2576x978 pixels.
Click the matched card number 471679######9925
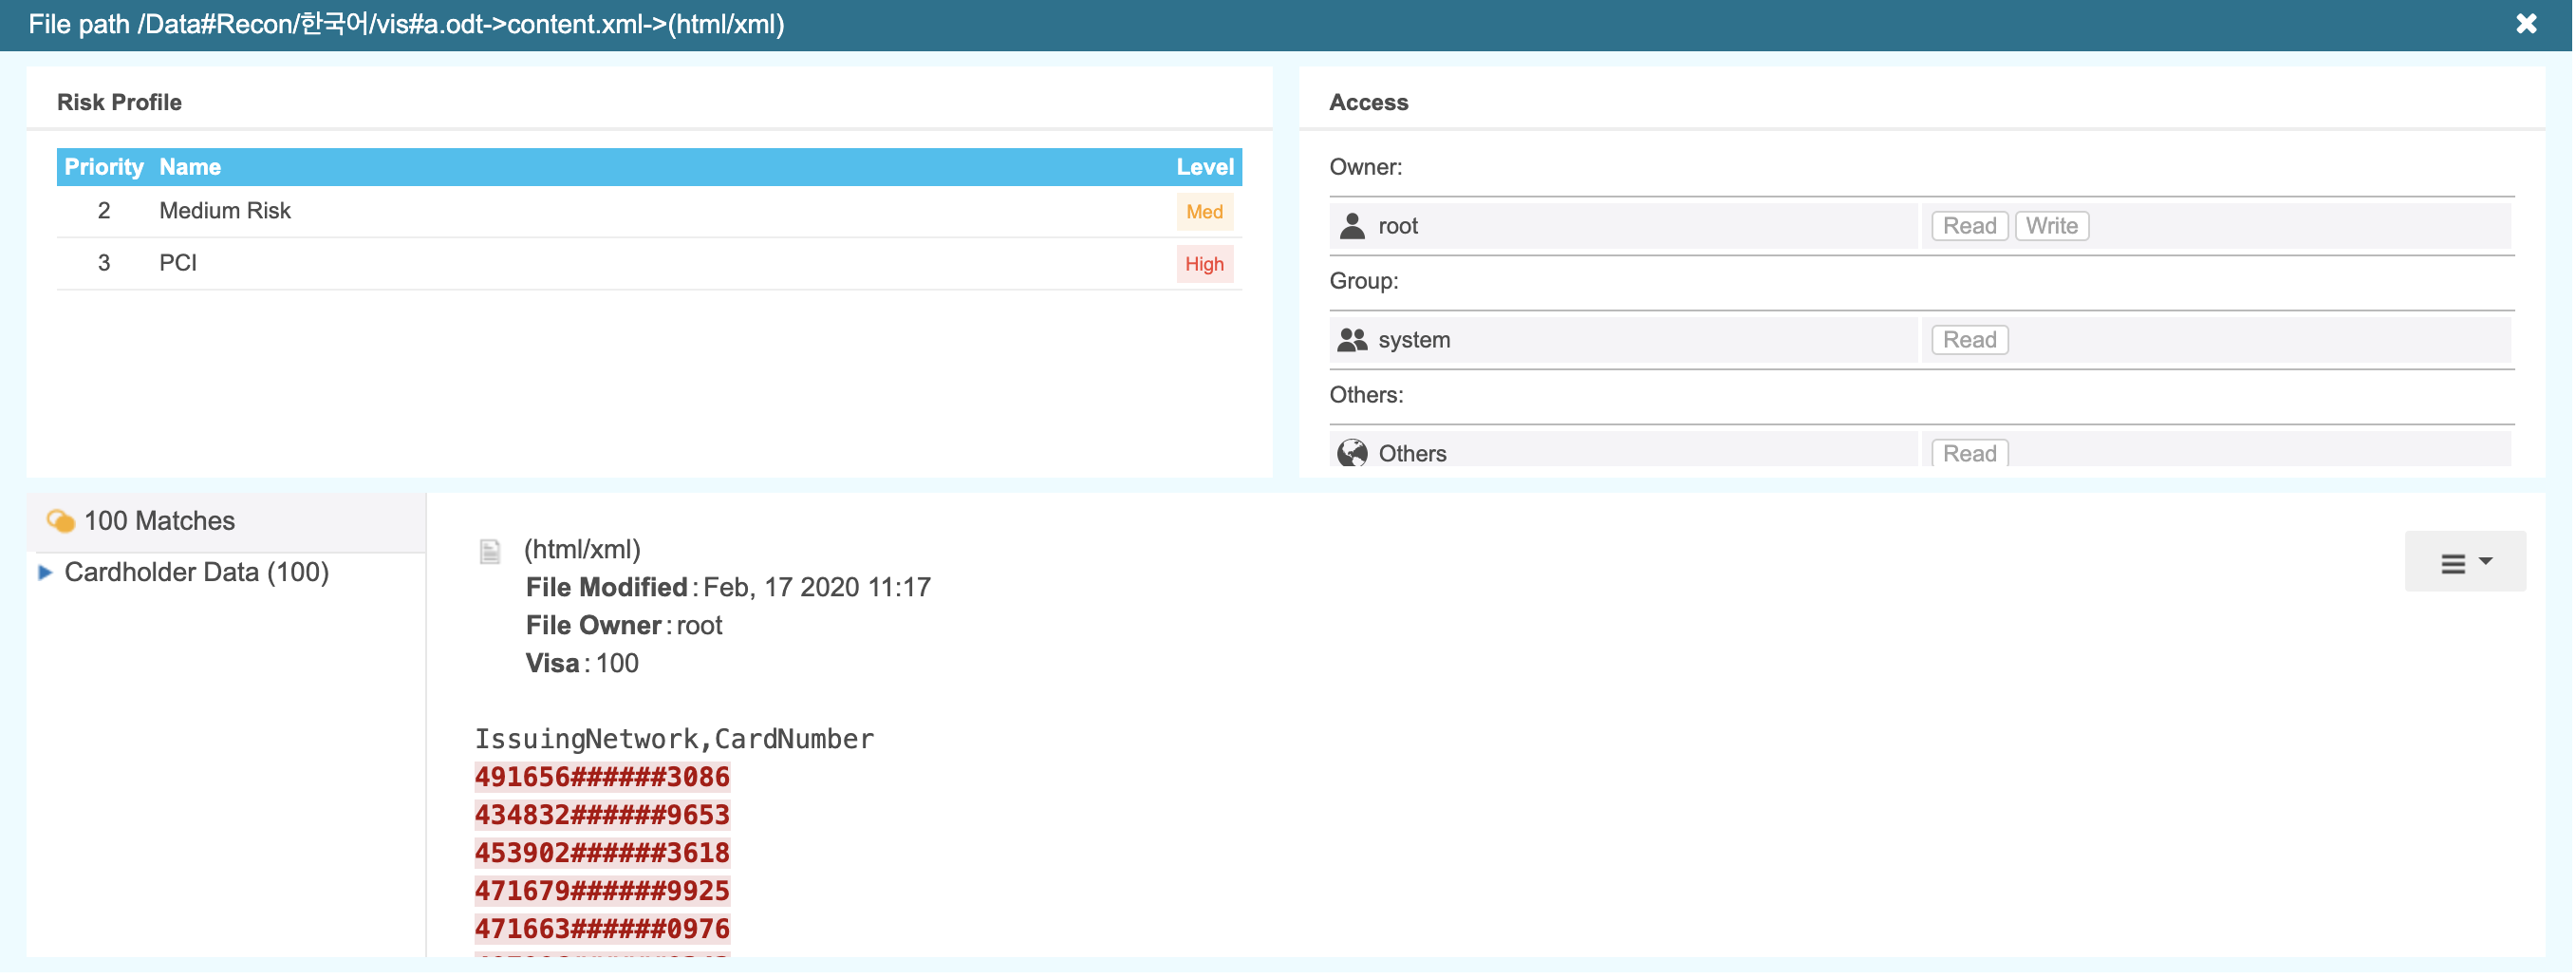[x=602, y=891]
